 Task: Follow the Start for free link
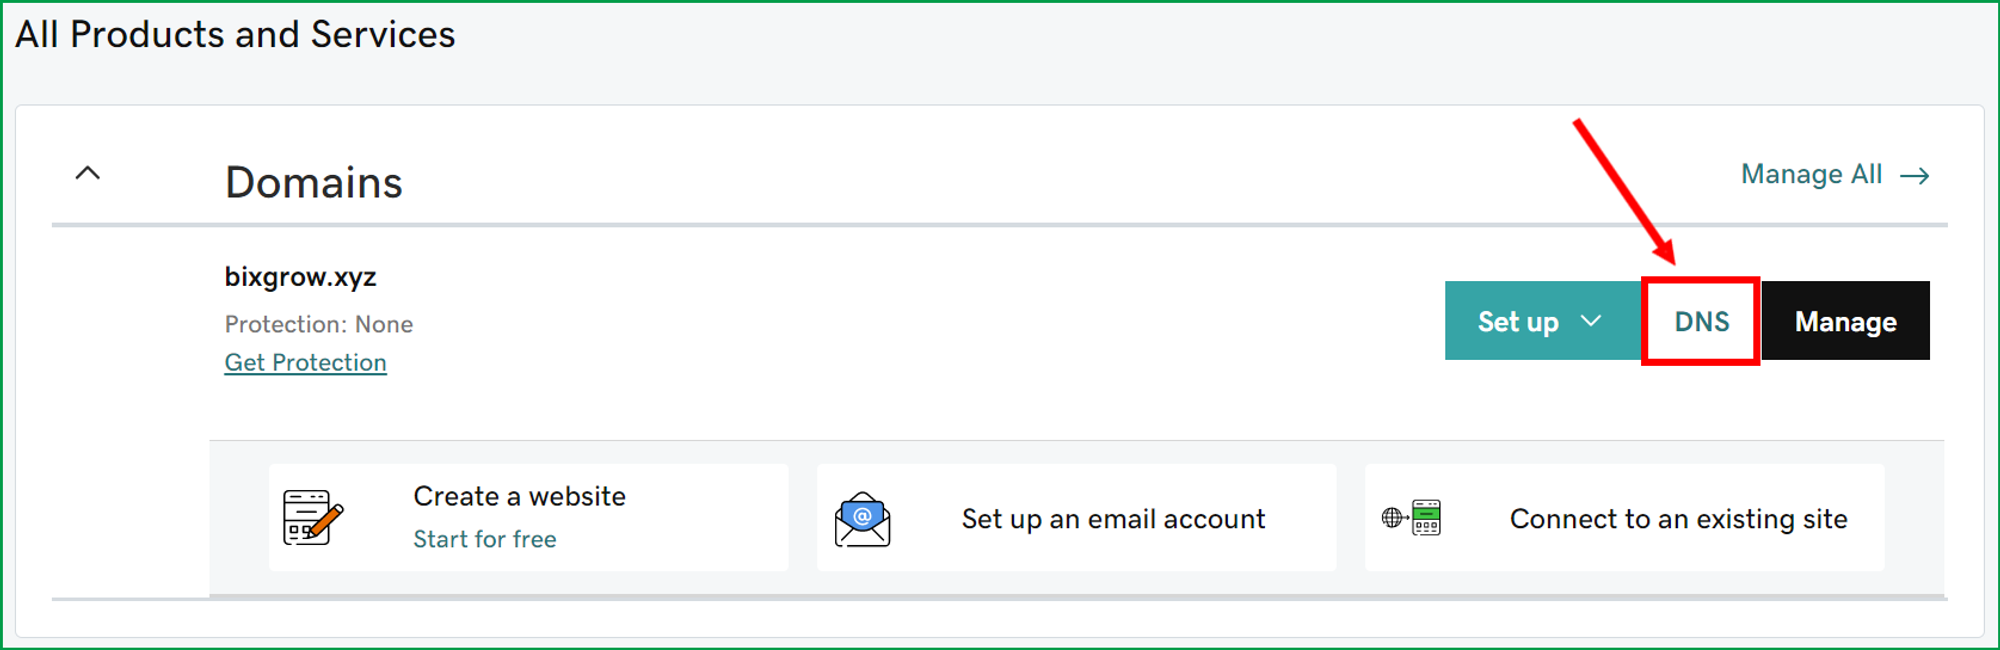[485, 539]
